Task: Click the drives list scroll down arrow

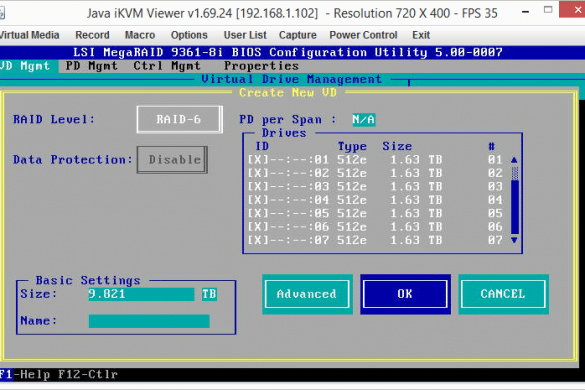Action: click(x=514, y=240)
